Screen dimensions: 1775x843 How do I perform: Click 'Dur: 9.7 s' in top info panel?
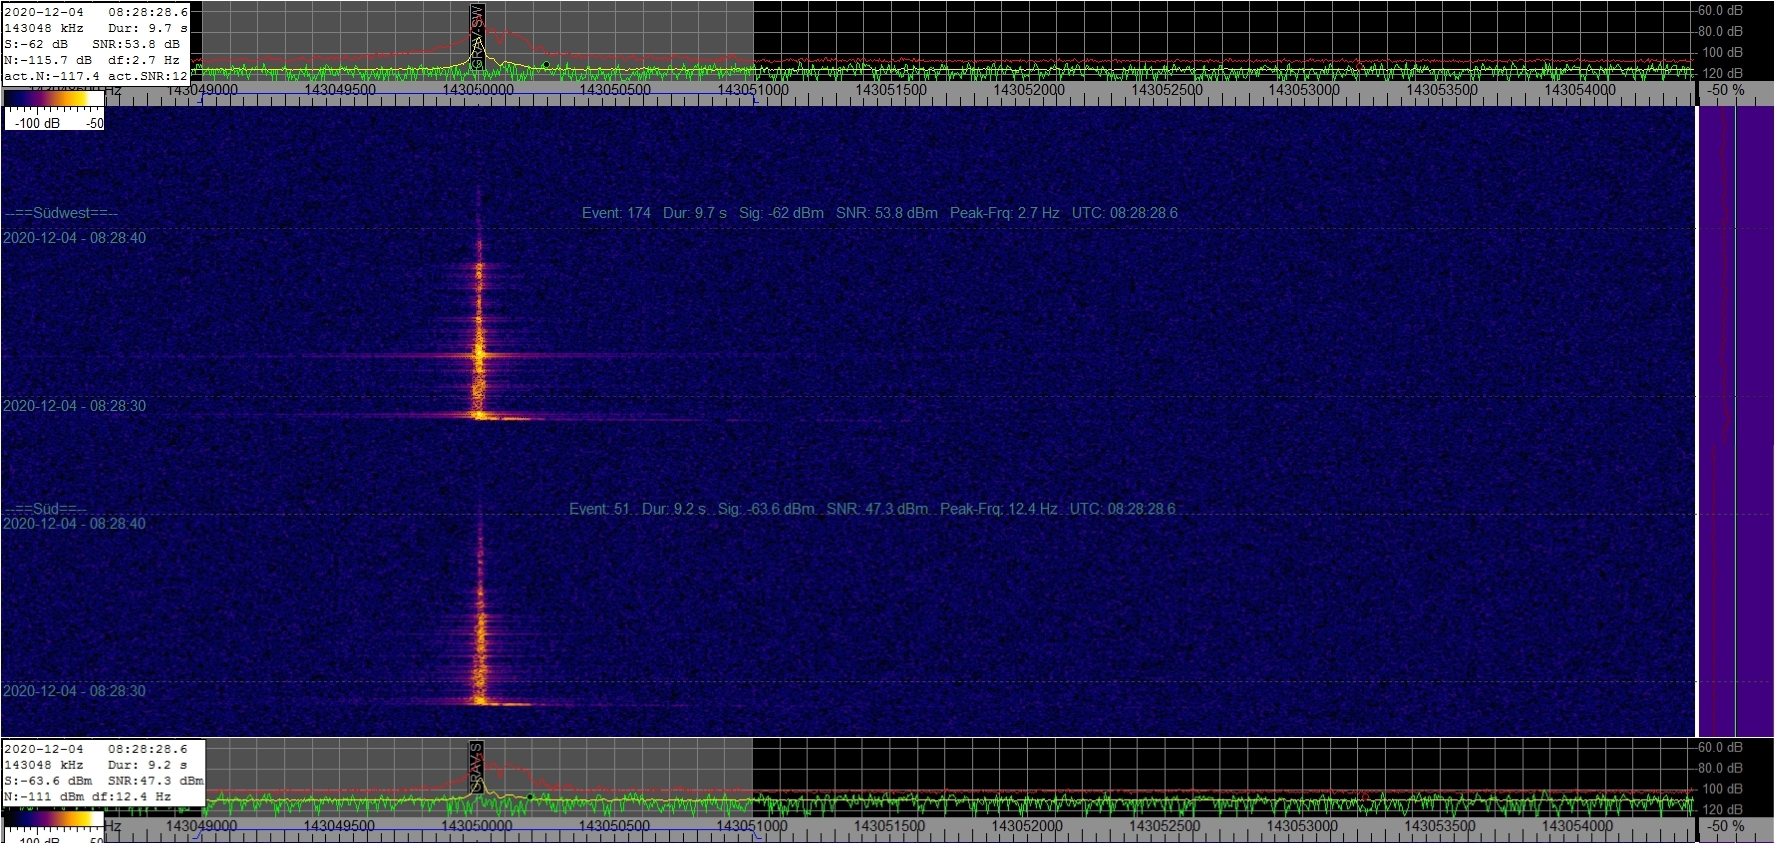coord(148,28)
